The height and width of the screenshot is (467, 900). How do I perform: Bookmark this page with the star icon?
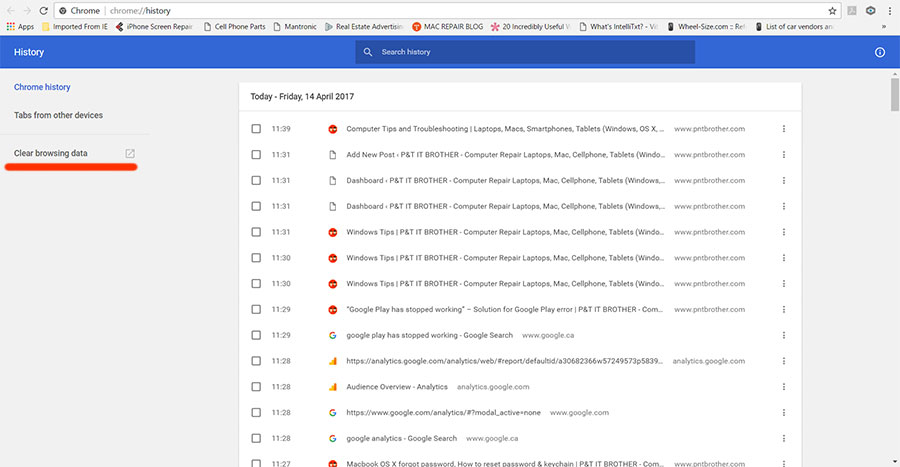tap(832, 11)
